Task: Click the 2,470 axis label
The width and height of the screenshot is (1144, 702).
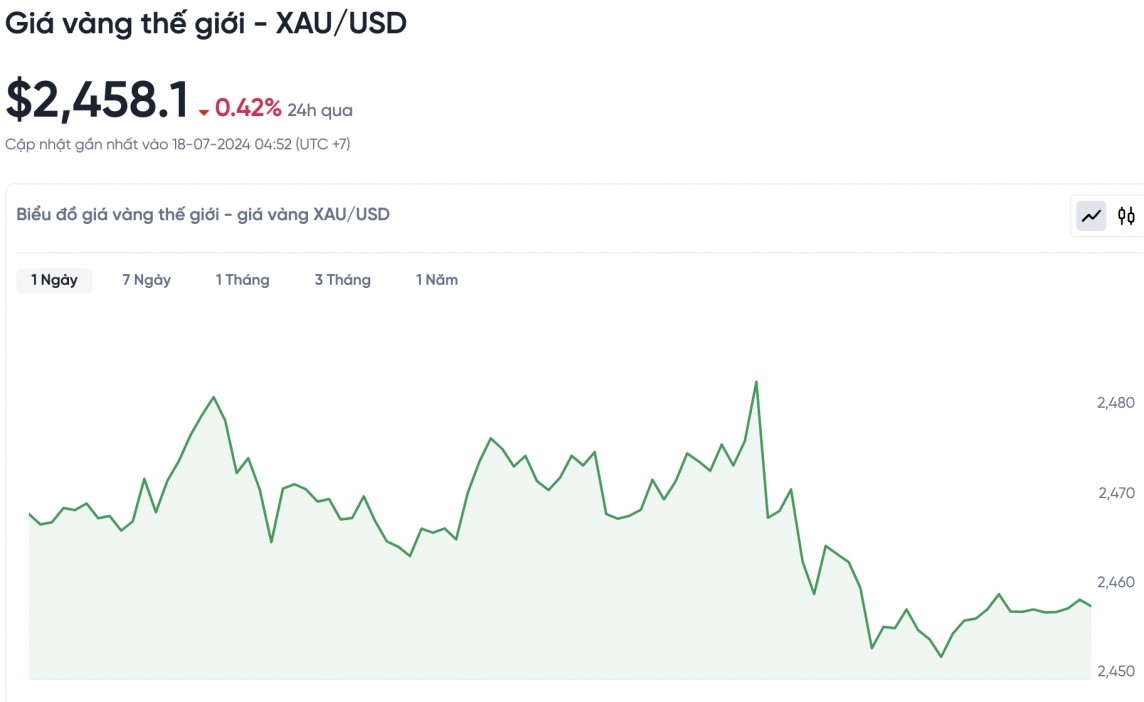Action: tap(1115, 493)
